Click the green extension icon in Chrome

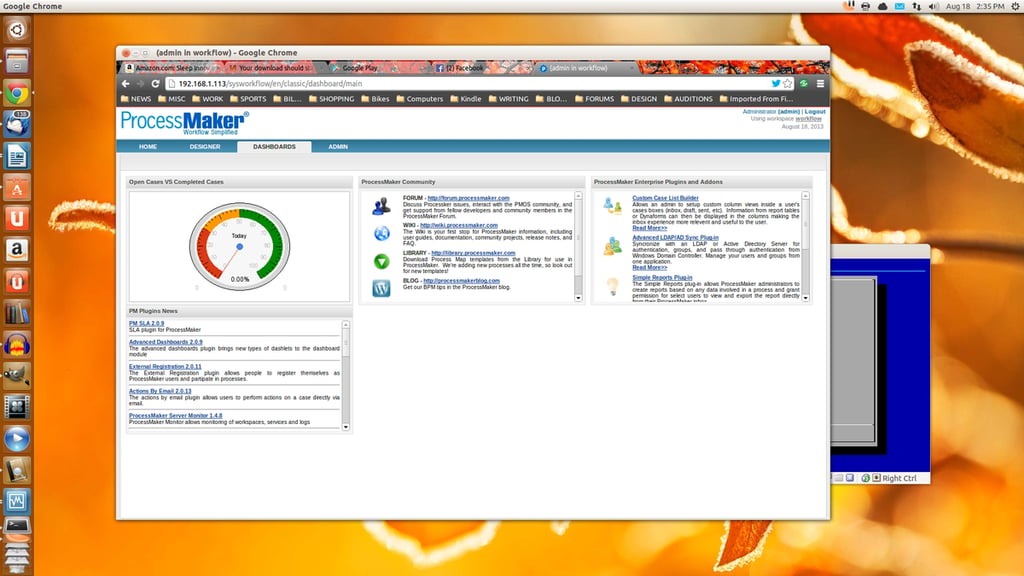point(804,84)
